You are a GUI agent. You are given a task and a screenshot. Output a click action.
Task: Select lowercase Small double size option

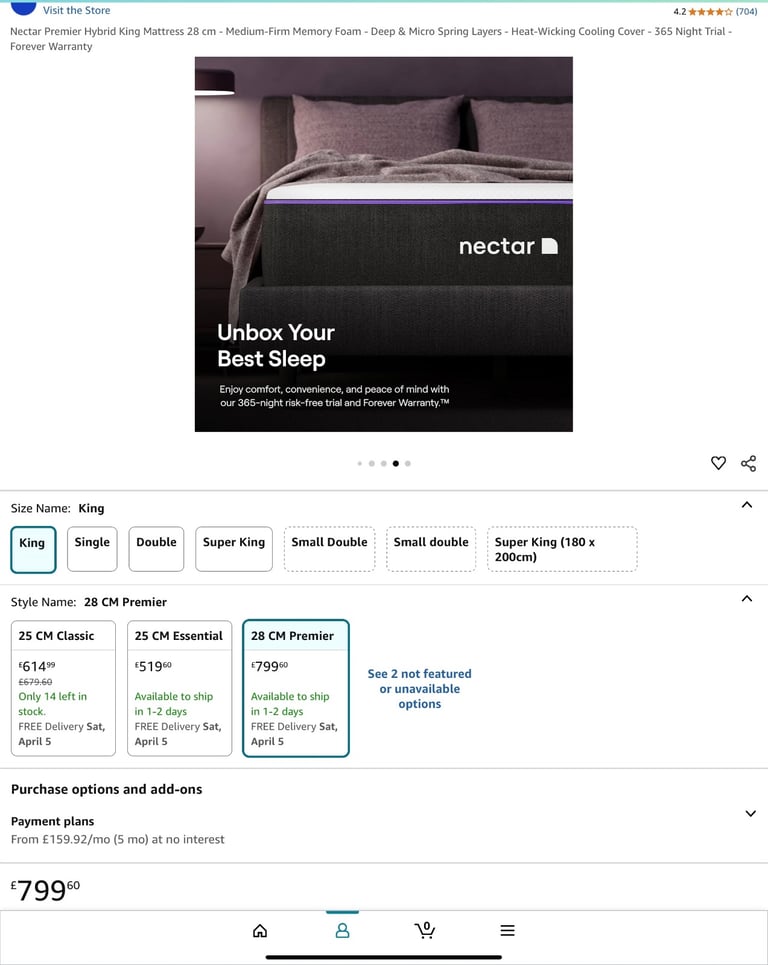pyautogui.click(x=431, y=549)
